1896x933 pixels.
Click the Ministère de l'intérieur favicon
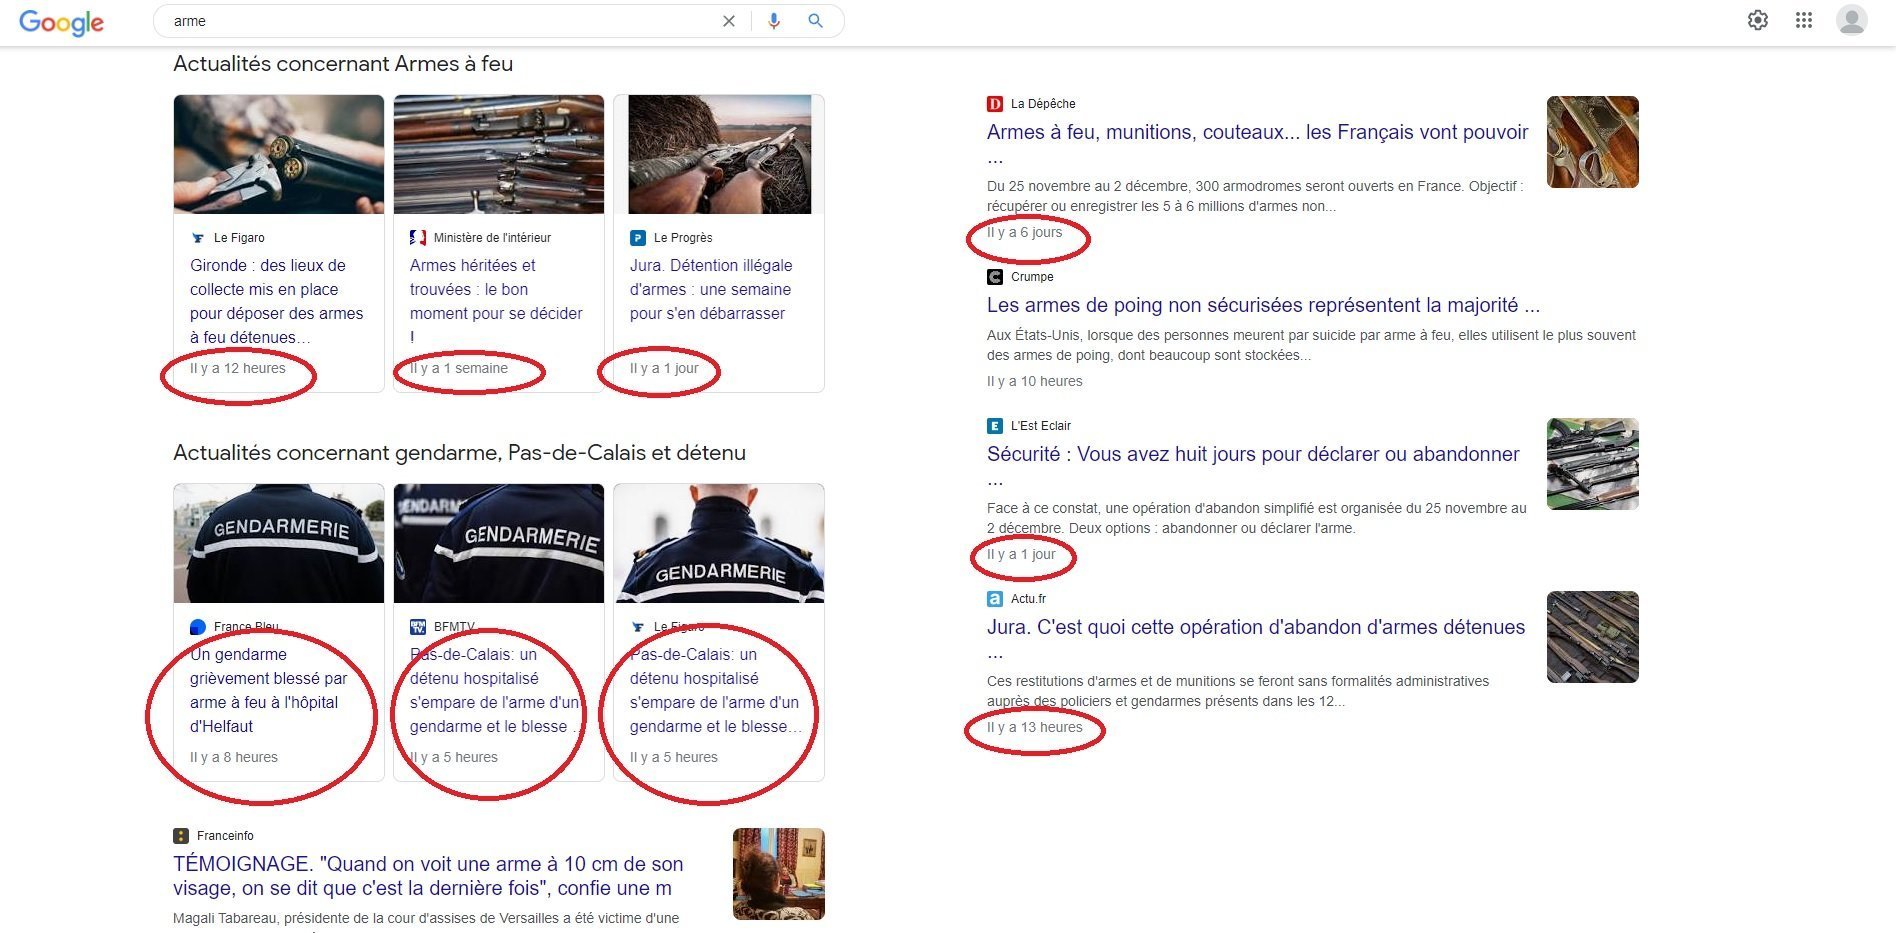(418, 238)
